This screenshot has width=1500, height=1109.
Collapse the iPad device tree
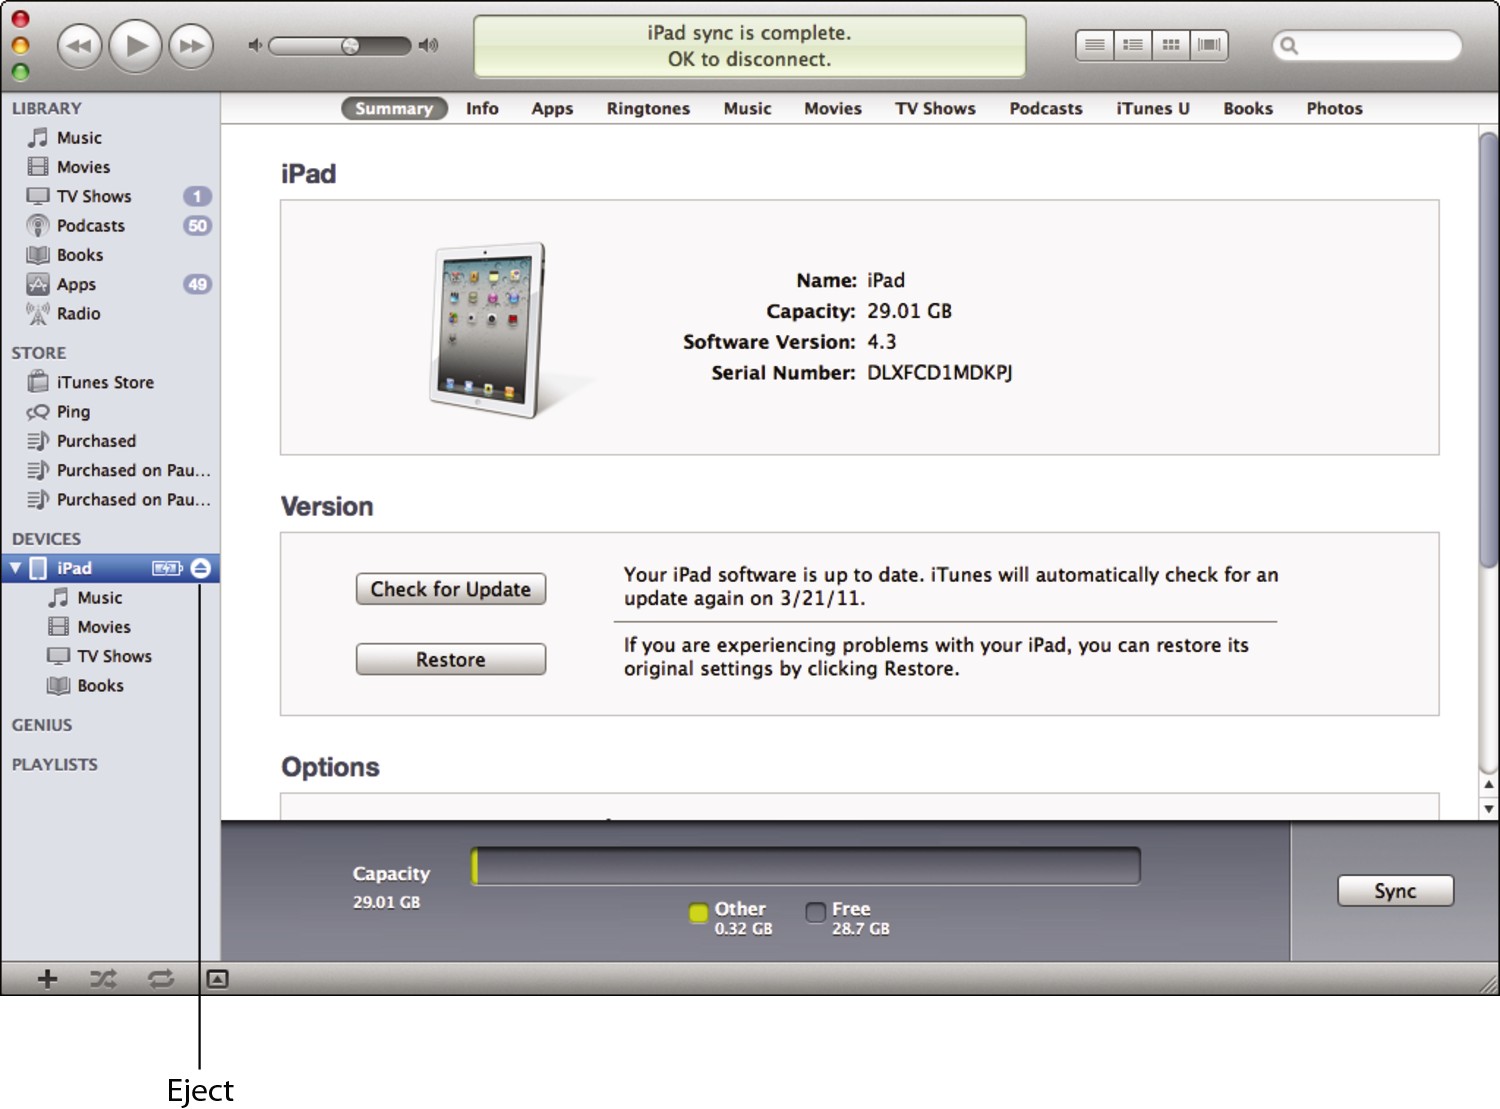[15, 568]
